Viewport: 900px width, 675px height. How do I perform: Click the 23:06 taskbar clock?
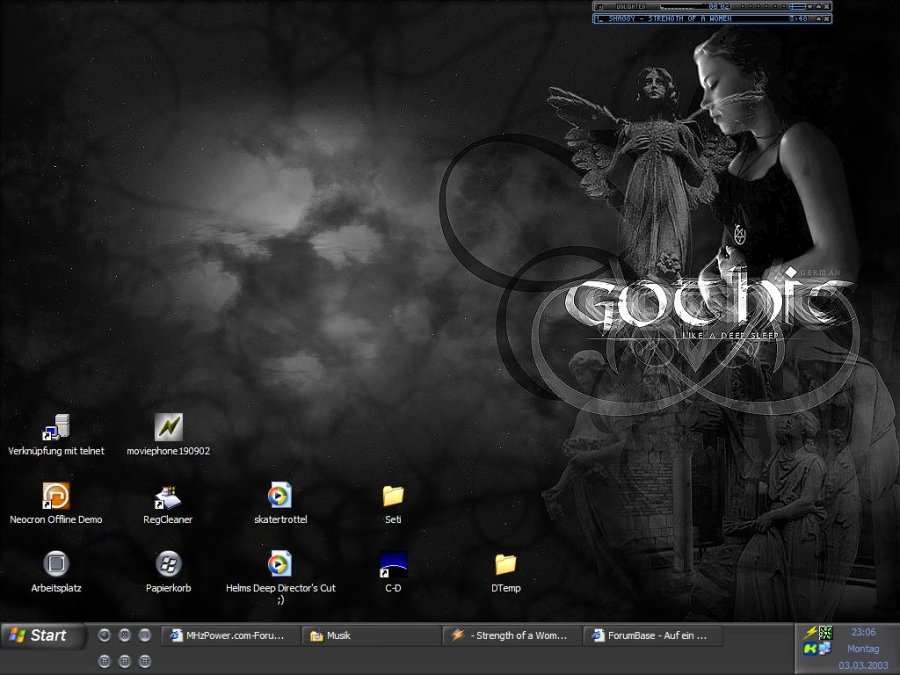tap(863, 632)
